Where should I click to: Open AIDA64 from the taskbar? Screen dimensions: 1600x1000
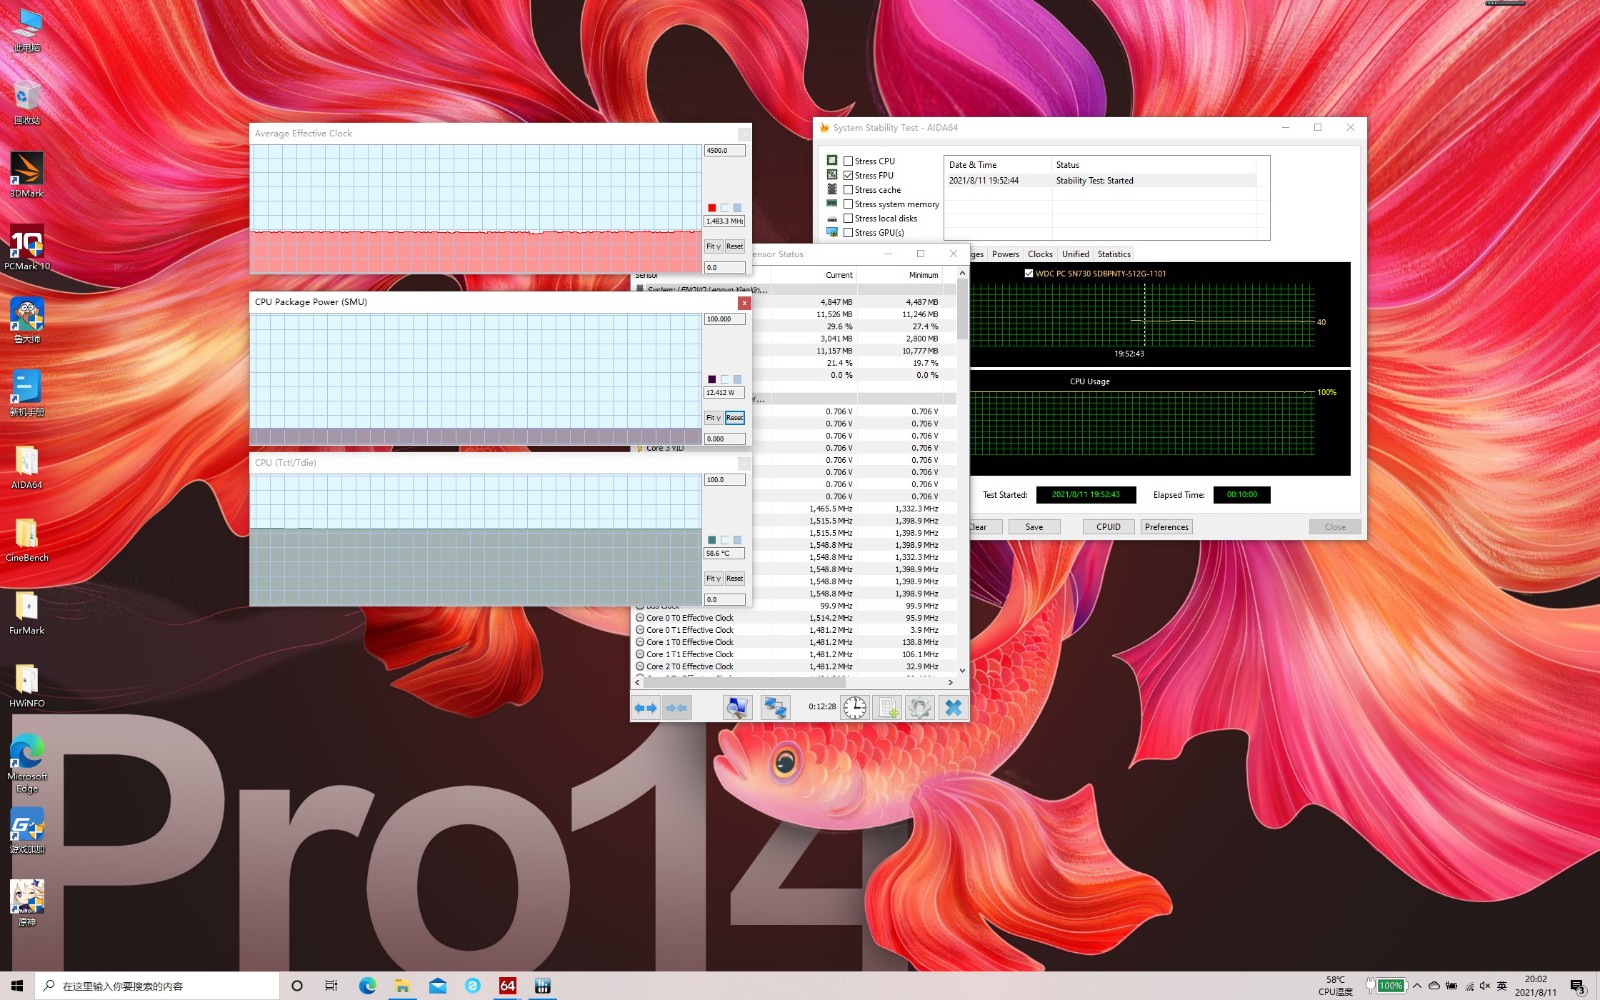508,986
